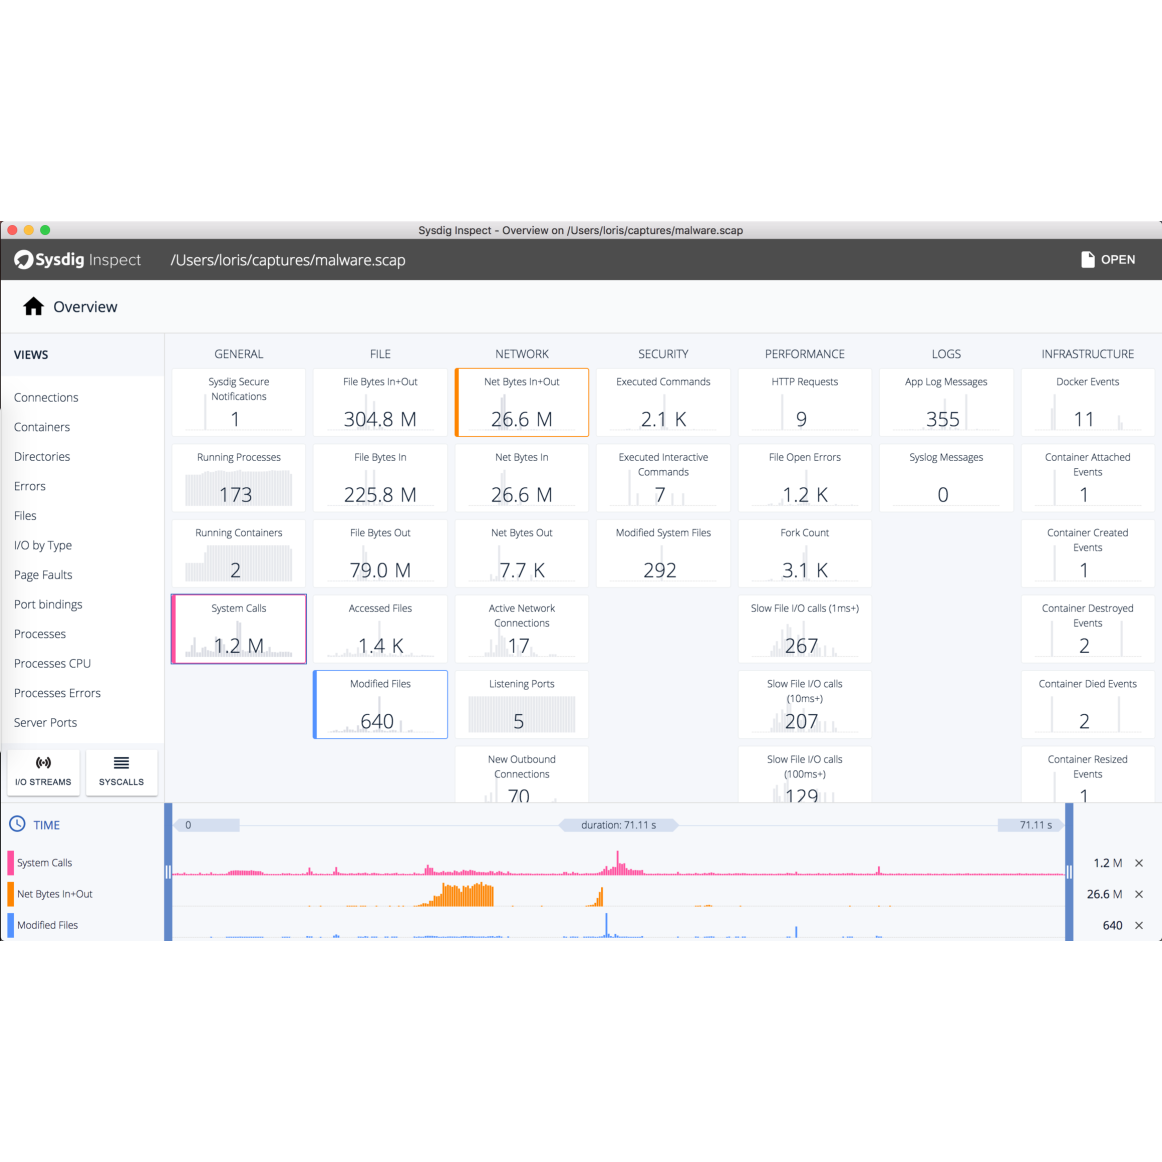
Task: Select the Modified System Files tile
Action: tap(663, 553)
